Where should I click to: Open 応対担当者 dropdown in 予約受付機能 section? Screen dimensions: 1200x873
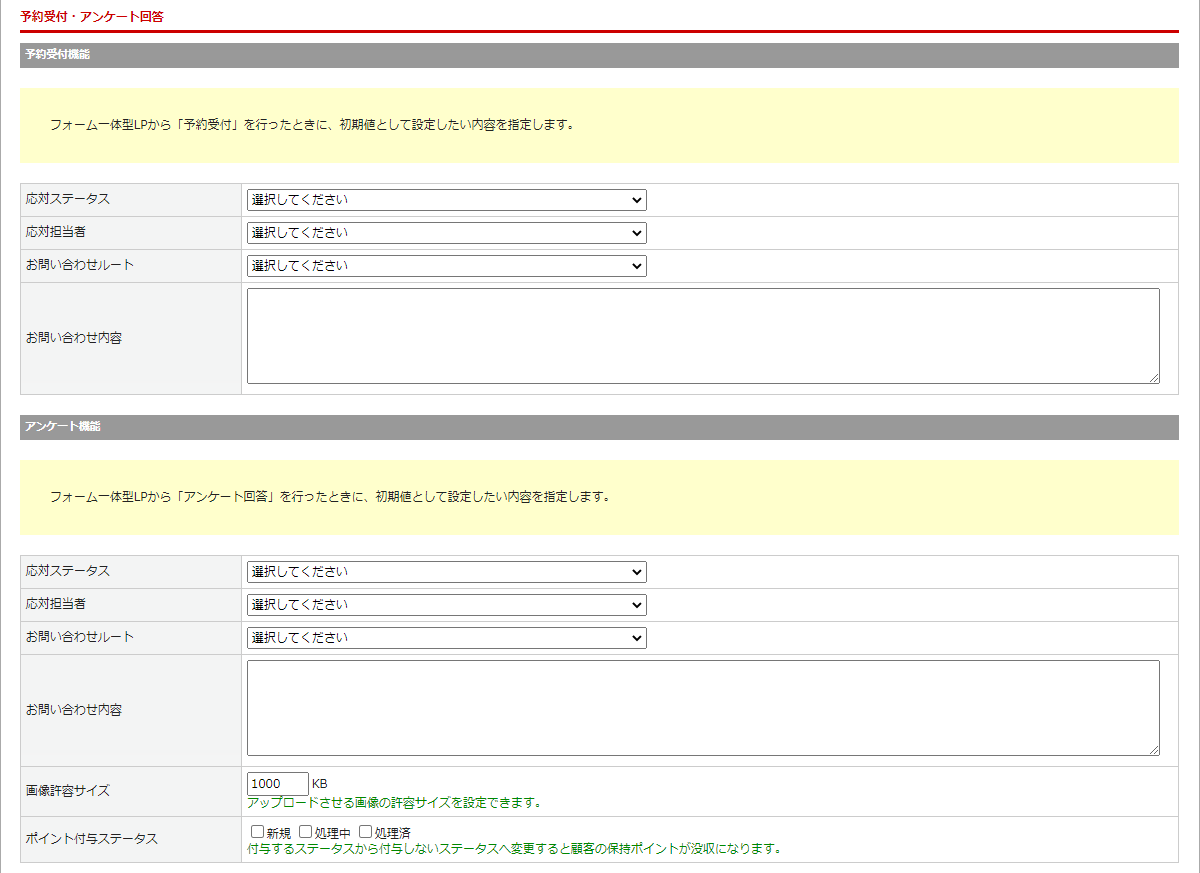click(446, 233)
